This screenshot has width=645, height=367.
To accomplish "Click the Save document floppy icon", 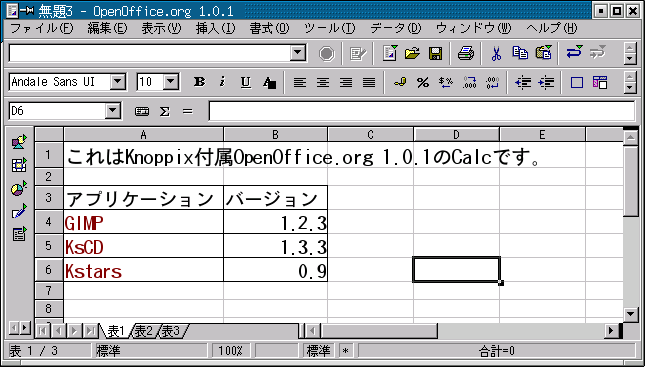I will [435, 53].
